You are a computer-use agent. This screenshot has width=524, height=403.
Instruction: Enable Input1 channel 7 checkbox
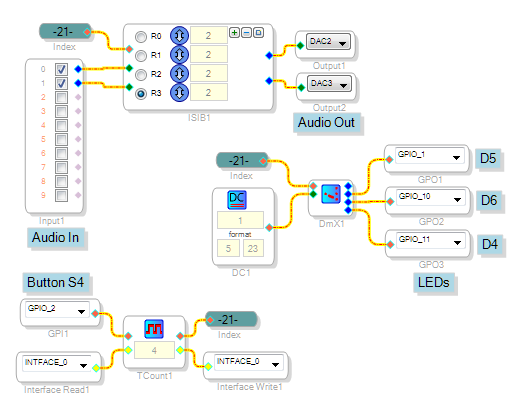61,167
